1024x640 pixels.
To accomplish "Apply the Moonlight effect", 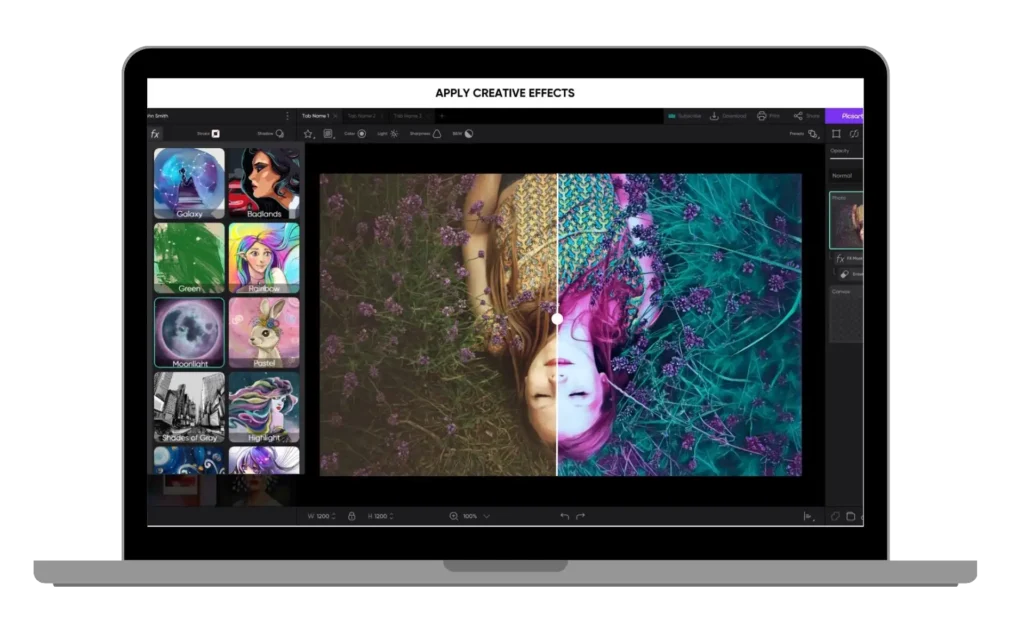I will tap(189, 332).
